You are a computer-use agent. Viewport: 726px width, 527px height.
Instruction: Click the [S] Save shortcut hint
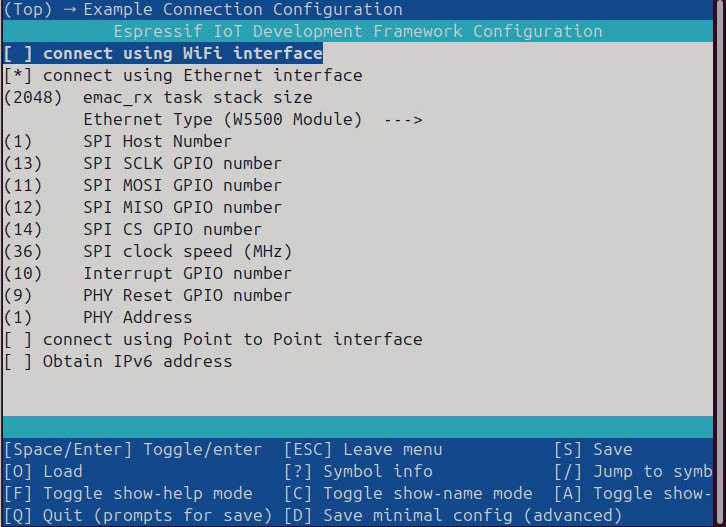point(594,450)
